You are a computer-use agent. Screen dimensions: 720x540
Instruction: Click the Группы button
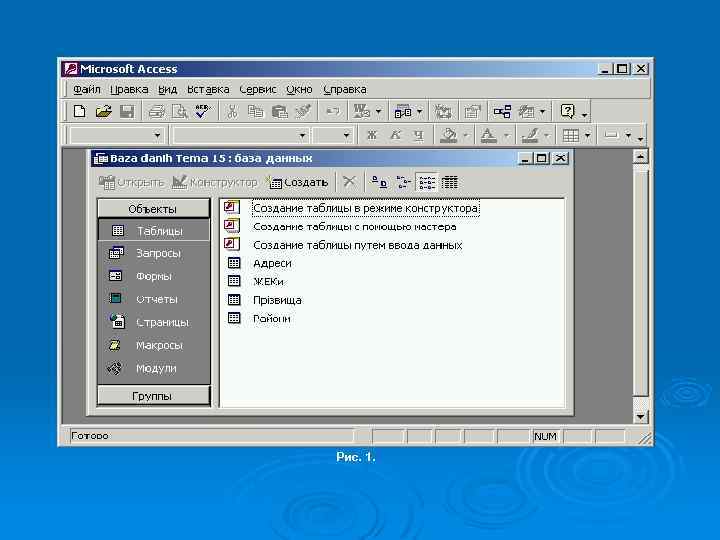point(153,396)
